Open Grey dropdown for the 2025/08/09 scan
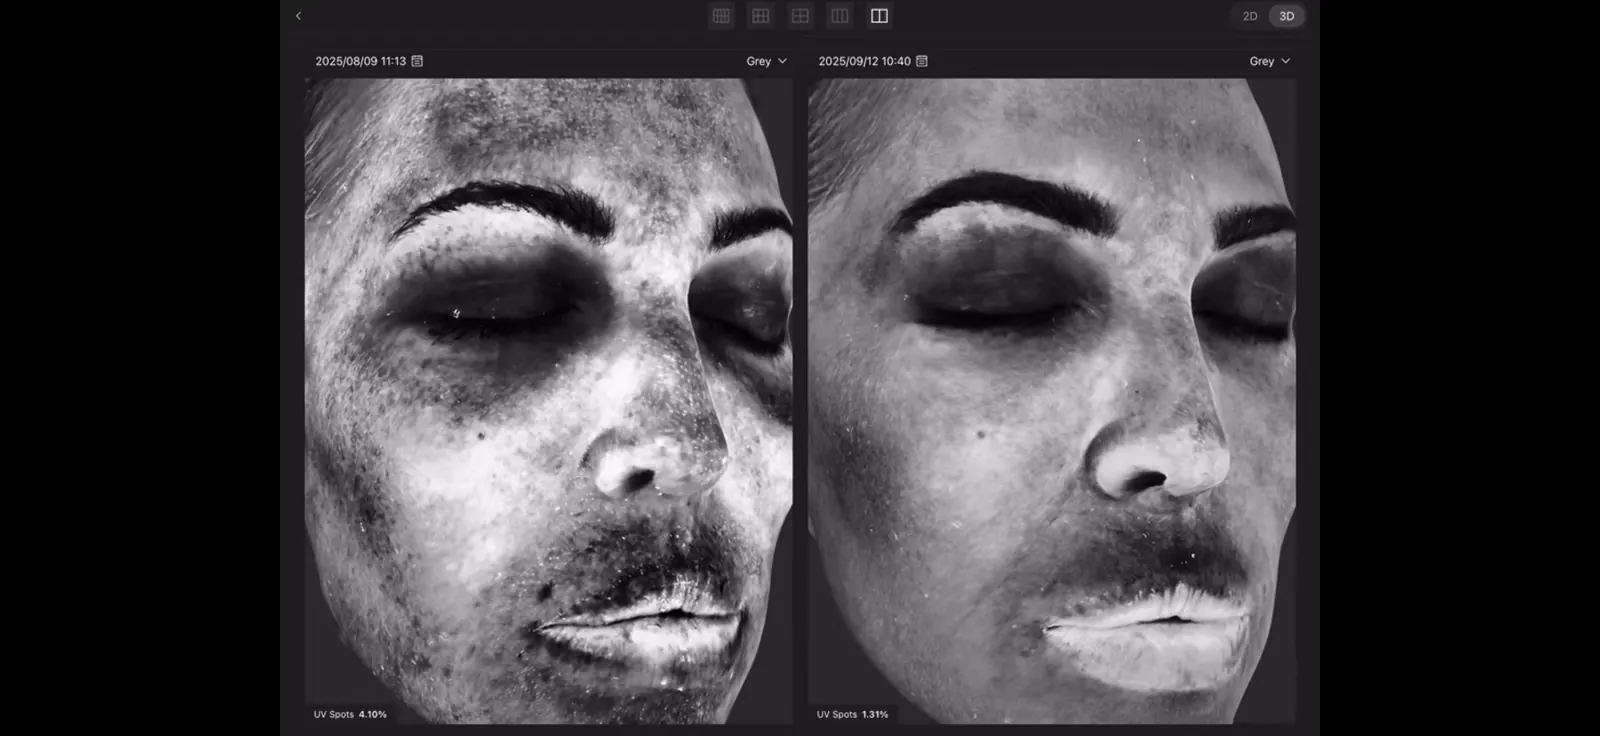The height and width of the screenshot is (736, 1600). pyautogui.click(x=767, y=61)
